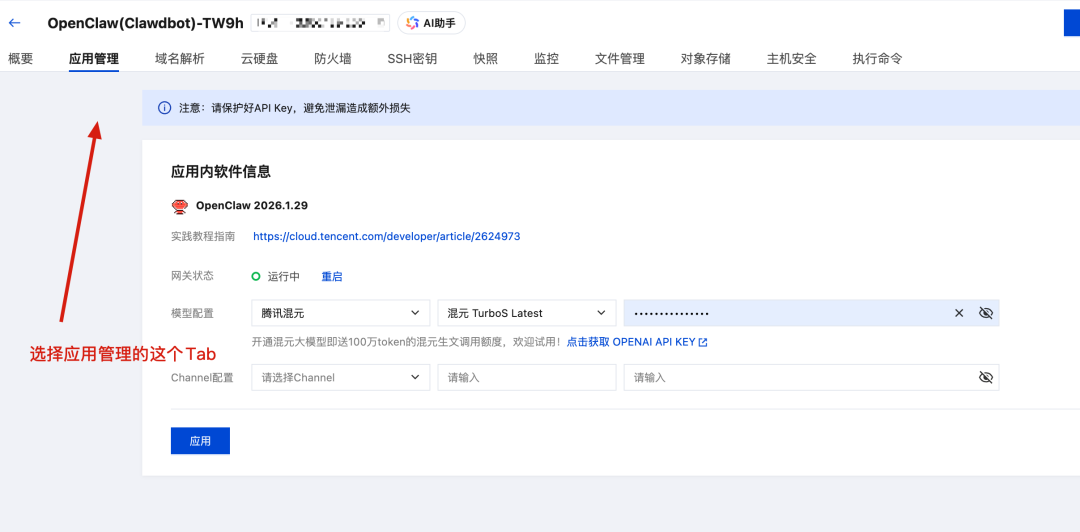Open the cloud.tencent.com tutorial article link

386,237
